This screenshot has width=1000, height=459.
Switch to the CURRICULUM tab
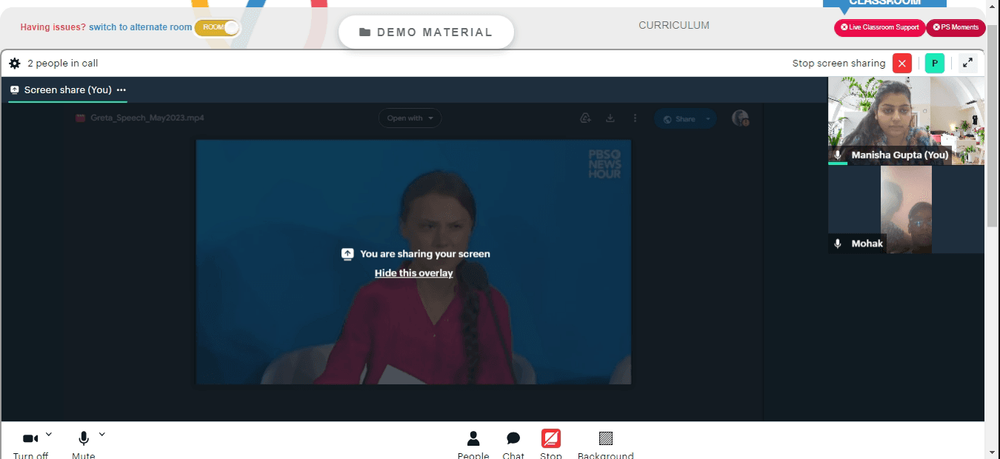(x=673, y=26)
